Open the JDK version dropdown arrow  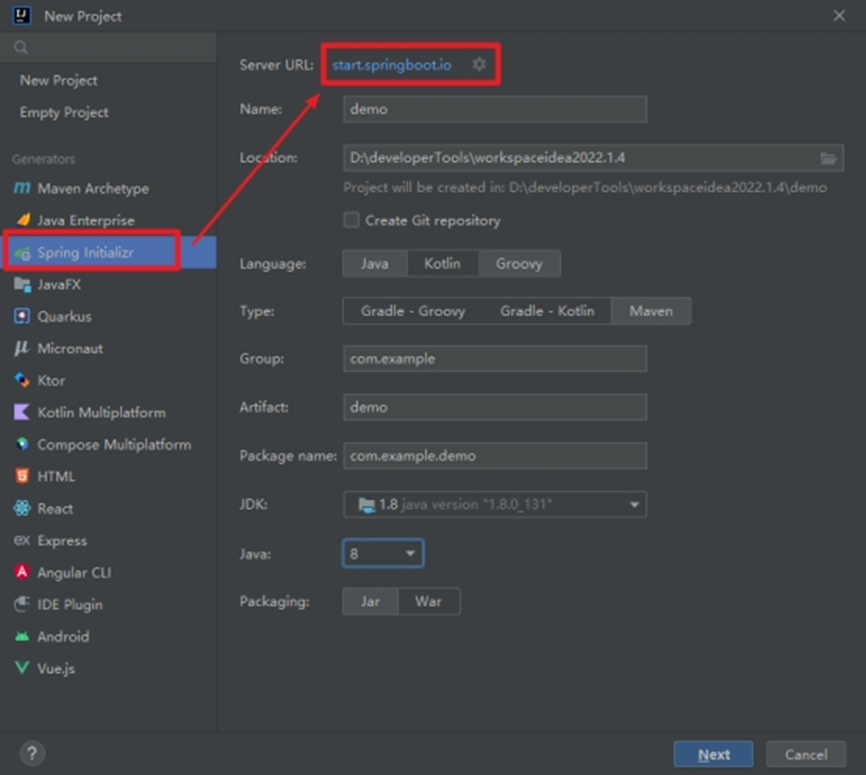pos(634,504)
